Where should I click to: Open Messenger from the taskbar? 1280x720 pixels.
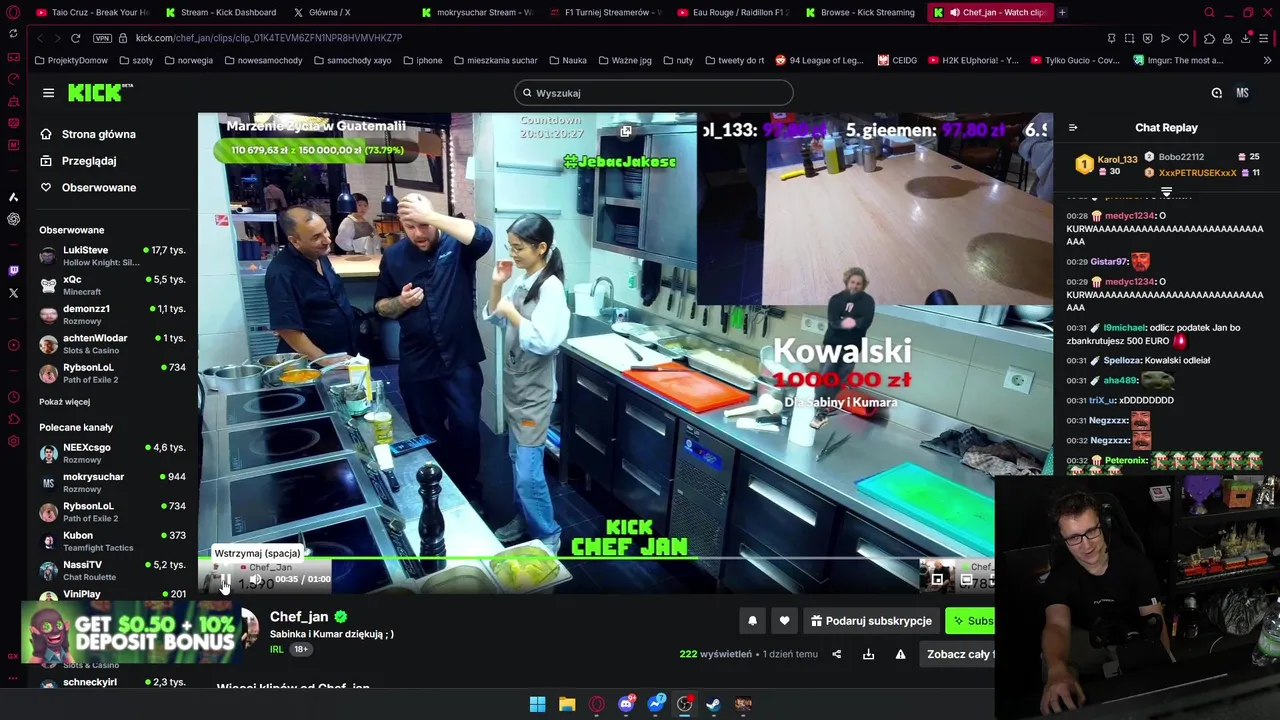[x=656, y=704]
